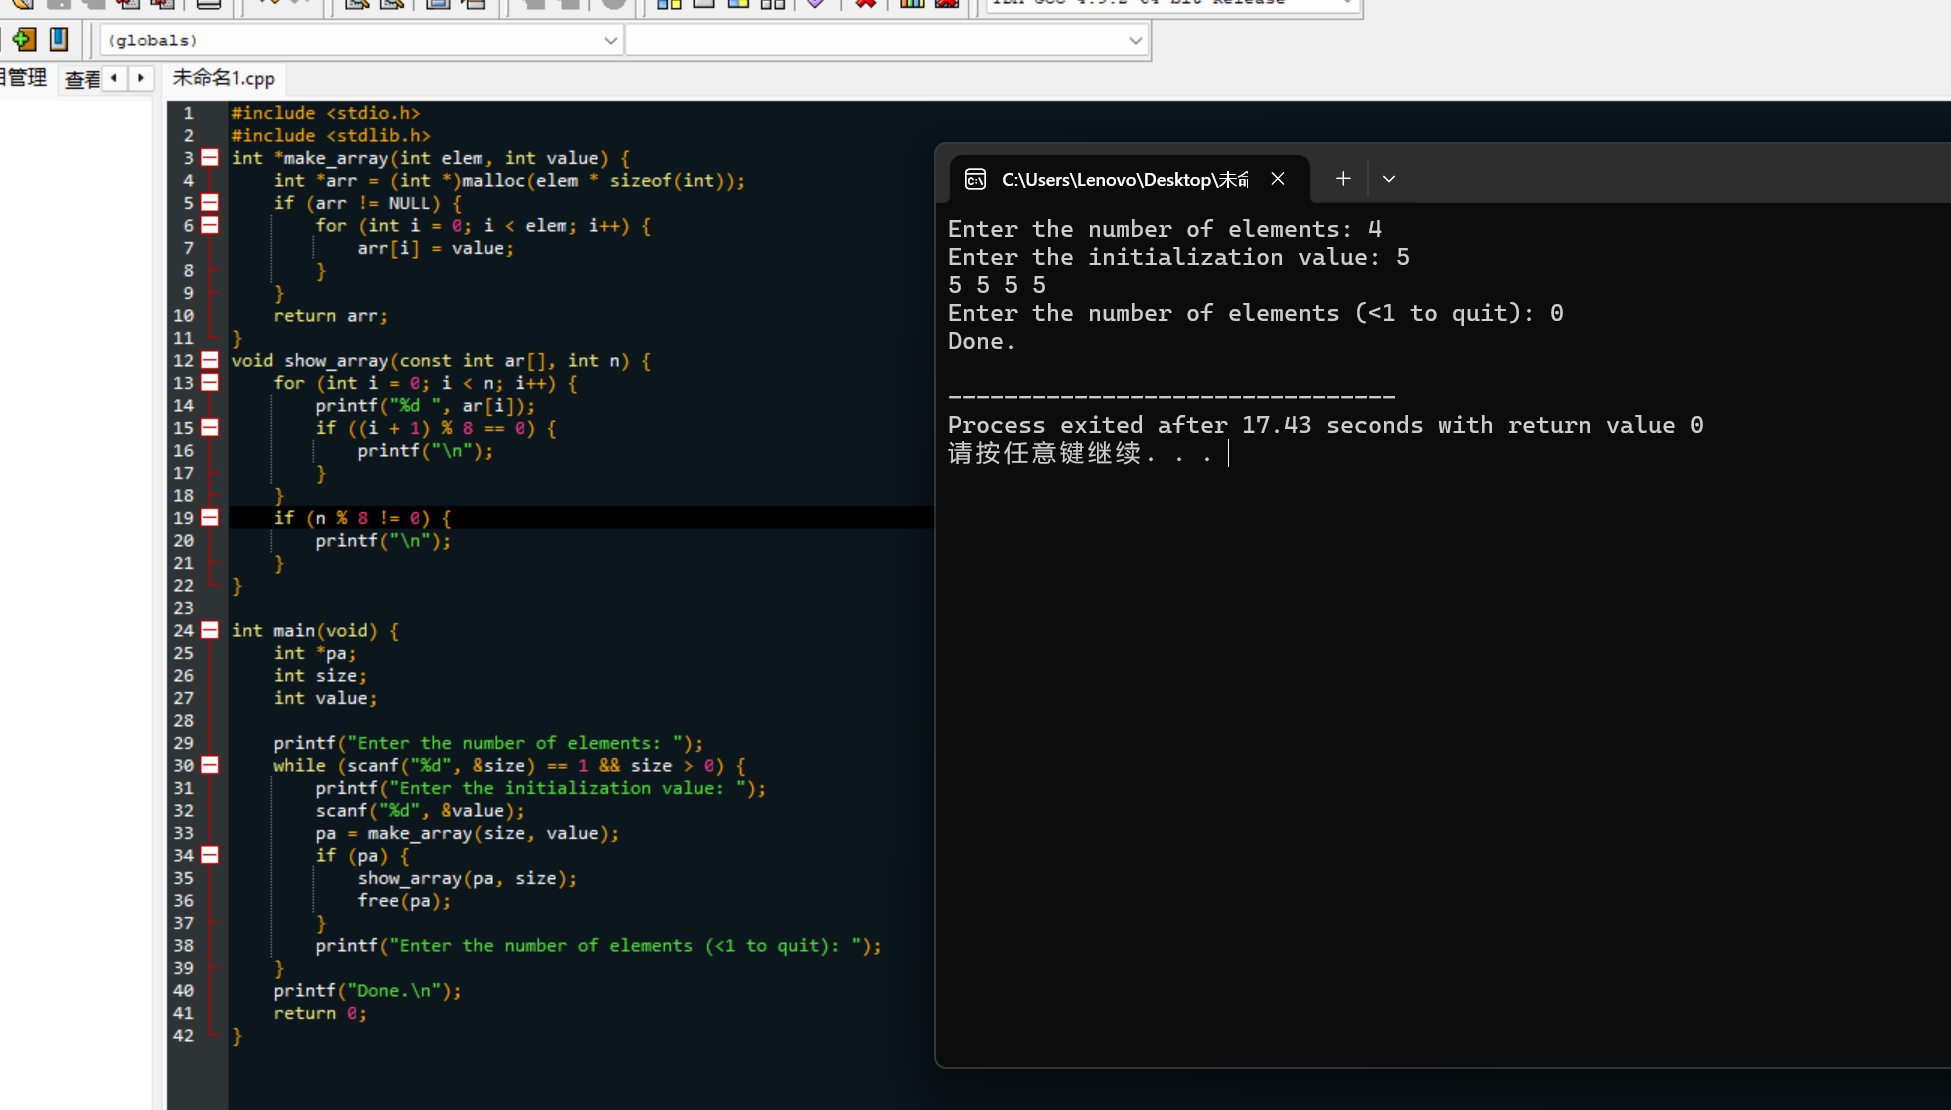Open a new terminal tab with plus
1951x1110 pixels.
click(1343, 179)
